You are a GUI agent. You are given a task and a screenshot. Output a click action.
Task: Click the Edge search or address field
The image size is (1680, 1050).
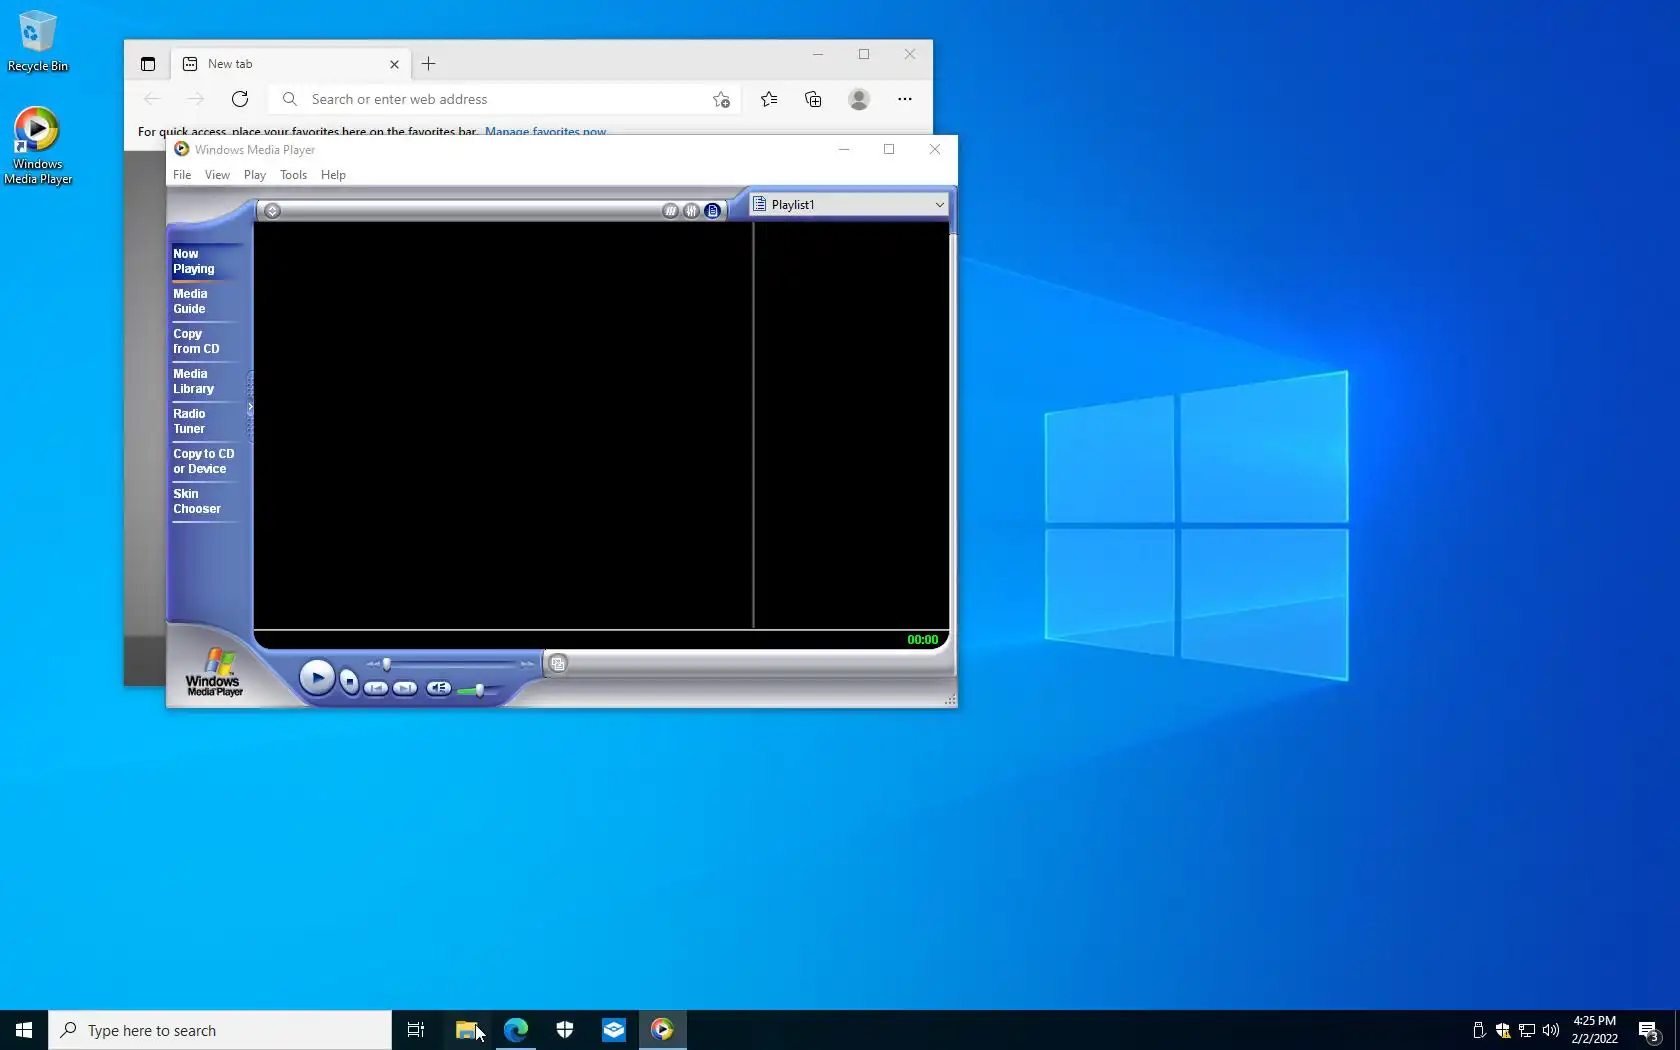coord(504,99)
